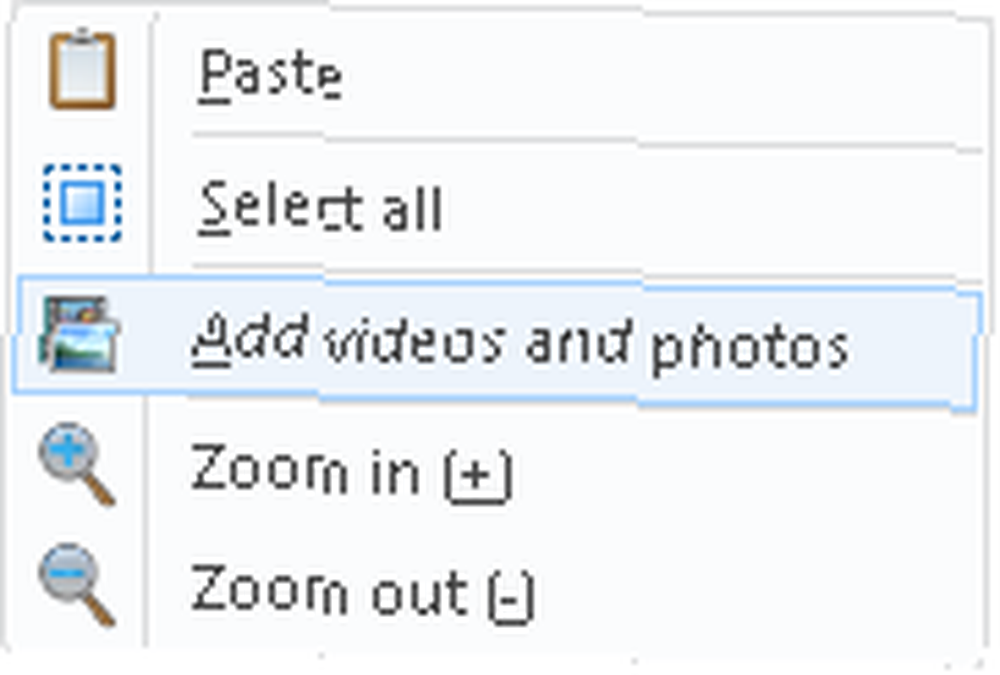Select everything via blue dashed square icon
The width and height of the screenshot is (1000, 675).
coord(82,204)
